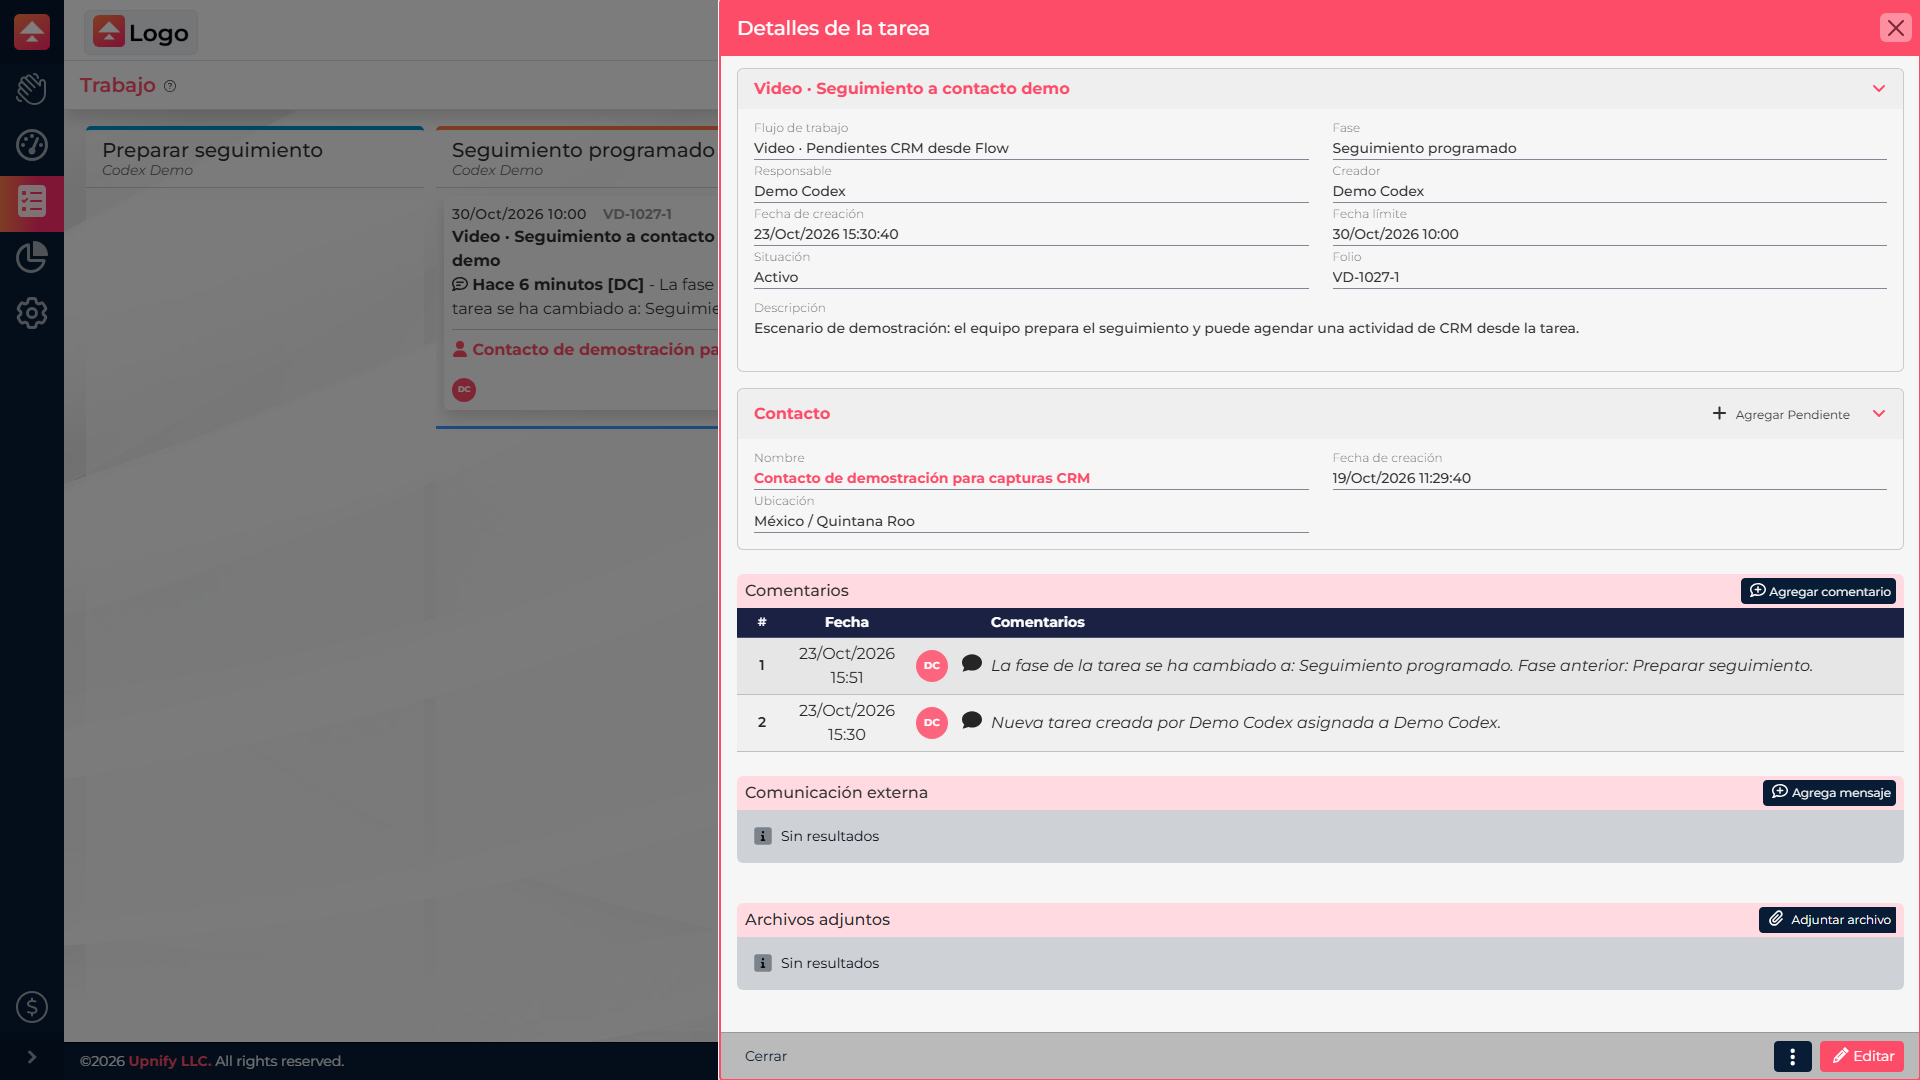Image resolution: width=1920 pixels, height=1080 pixels.
Task: Click the comment icon on the task card
Action: tap(460, 284)
